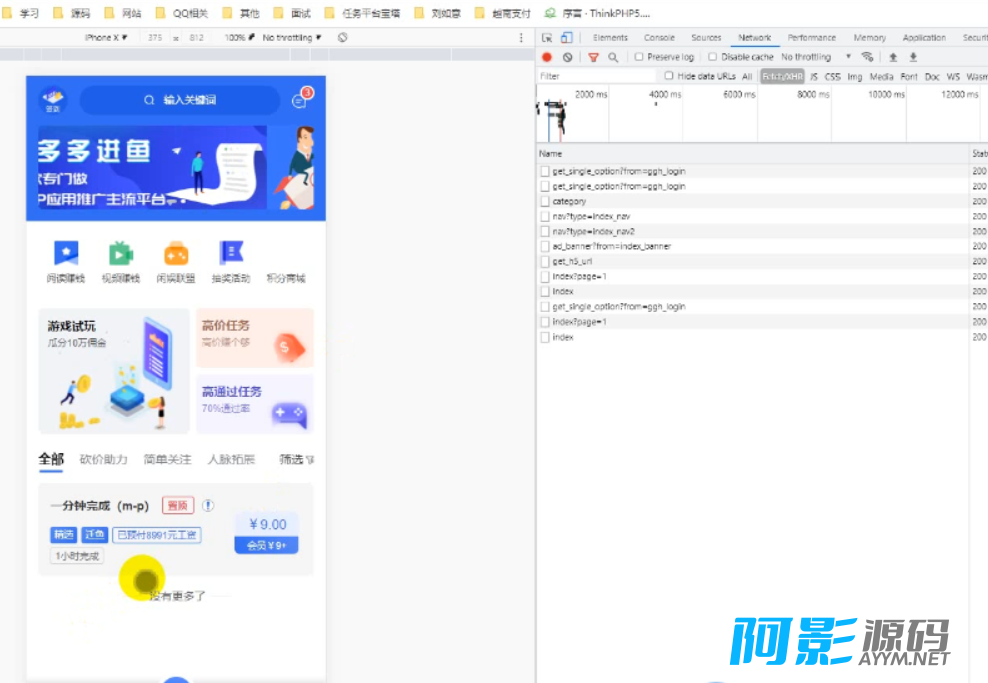Toggle the device toolbar icon in DevTools
Image resolution: width=988 pixels, height=683 pixels.
pyautogui.click(x=566, y=38)
